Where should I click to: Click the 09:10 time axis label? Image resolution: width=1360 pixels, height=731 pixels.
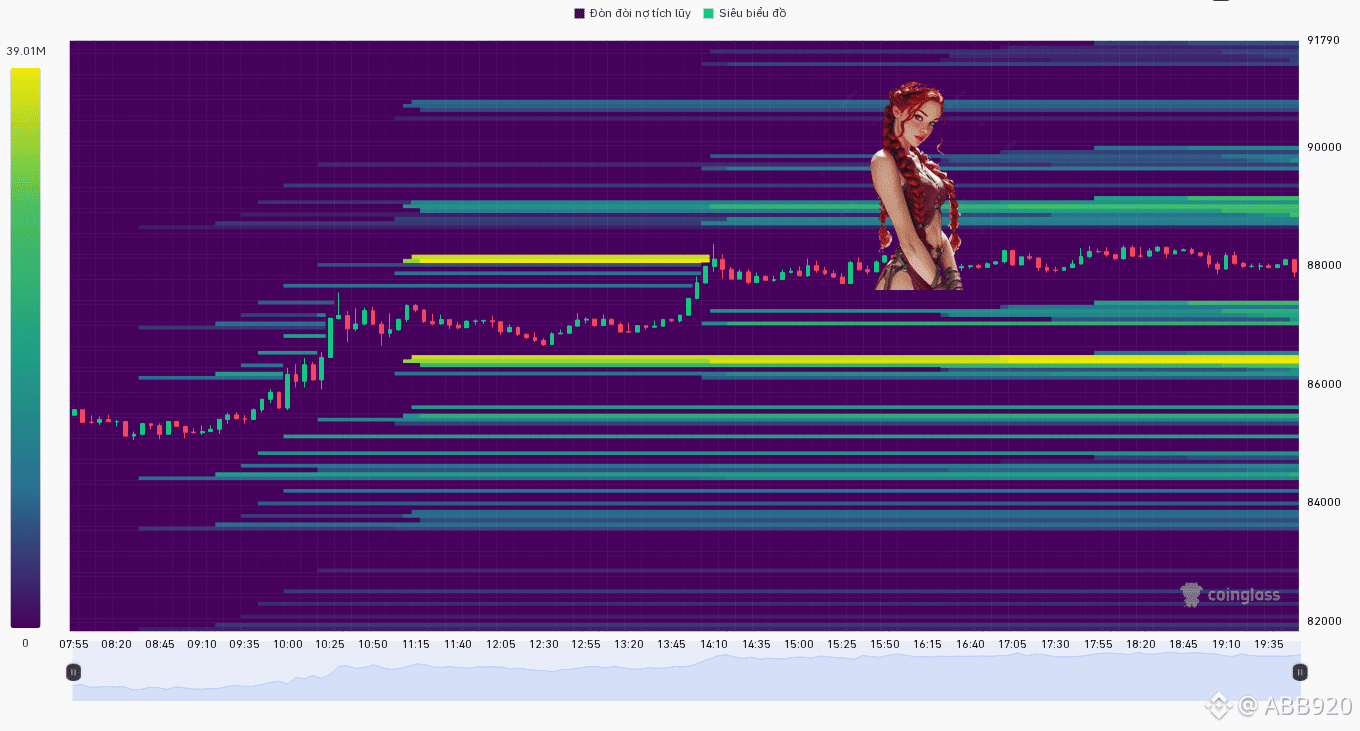(x=202, y=645)
